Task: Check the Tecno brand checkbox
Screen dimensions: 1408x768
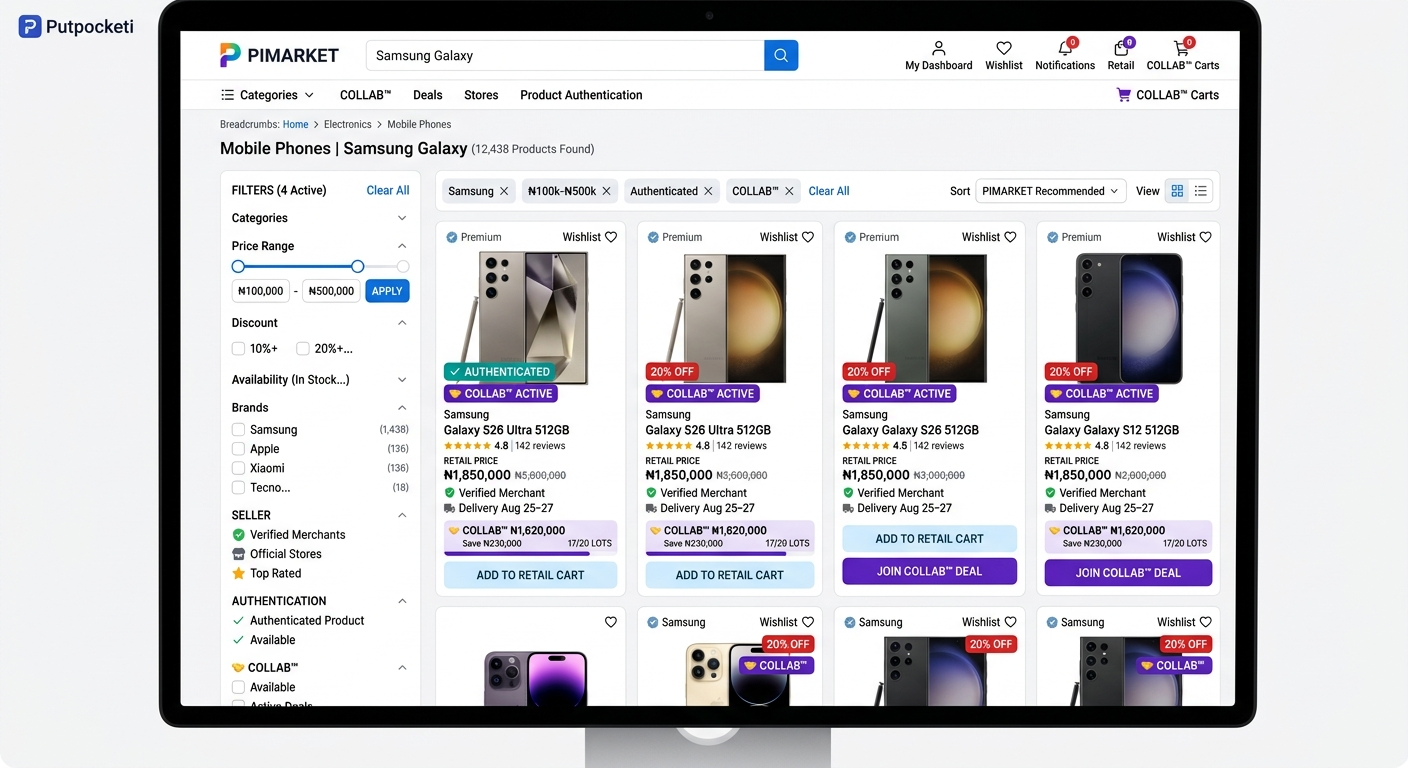Action: click(x=238, y=488)
